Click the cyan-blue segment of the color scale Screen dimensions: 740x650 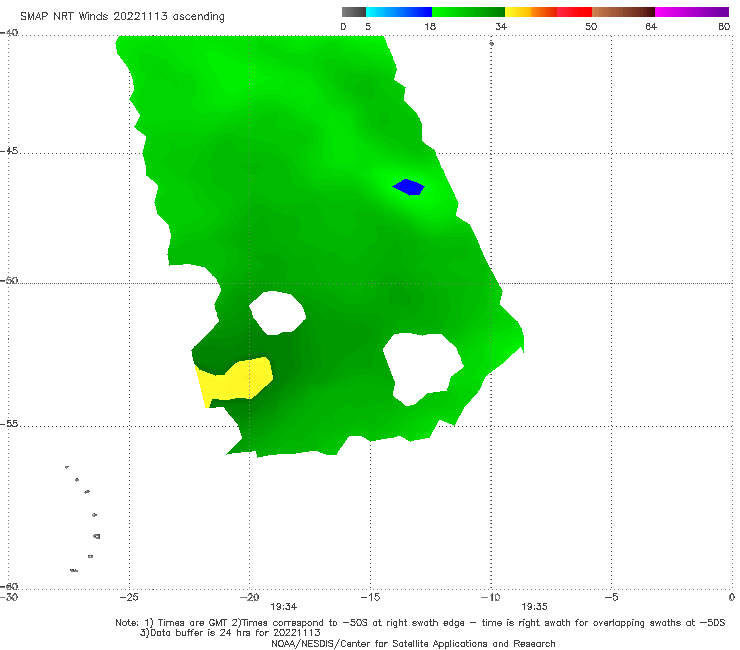pos(399,12)
